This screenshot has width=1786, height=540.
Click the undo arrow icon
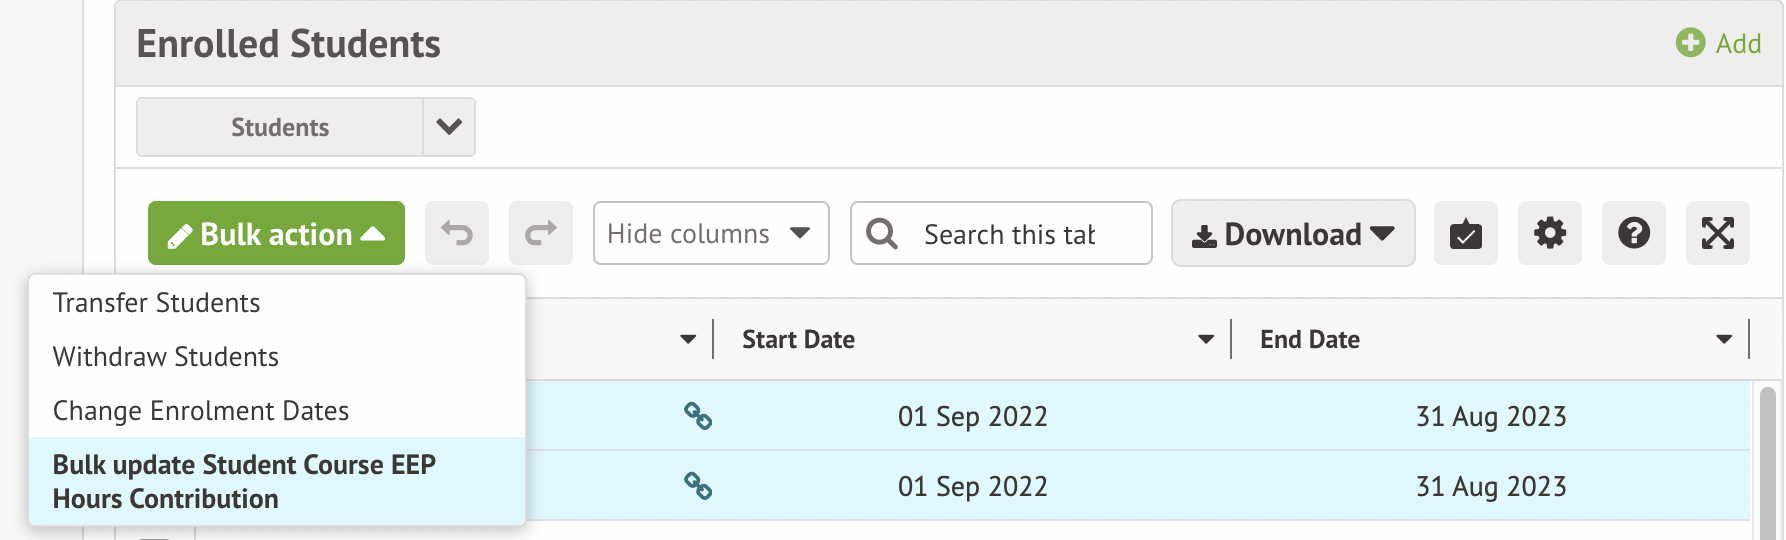457,234
